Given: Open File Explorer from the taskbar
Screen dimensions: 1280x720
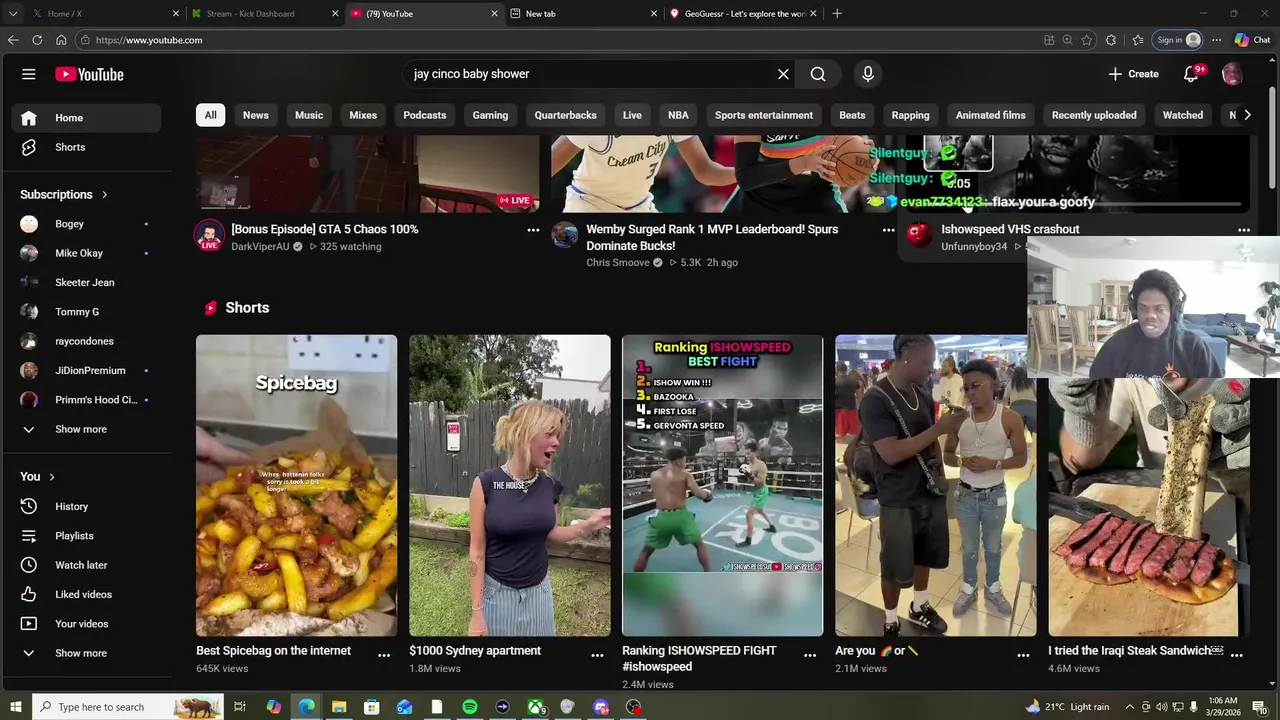Looking at the screenshot, I should pos(339,707).
